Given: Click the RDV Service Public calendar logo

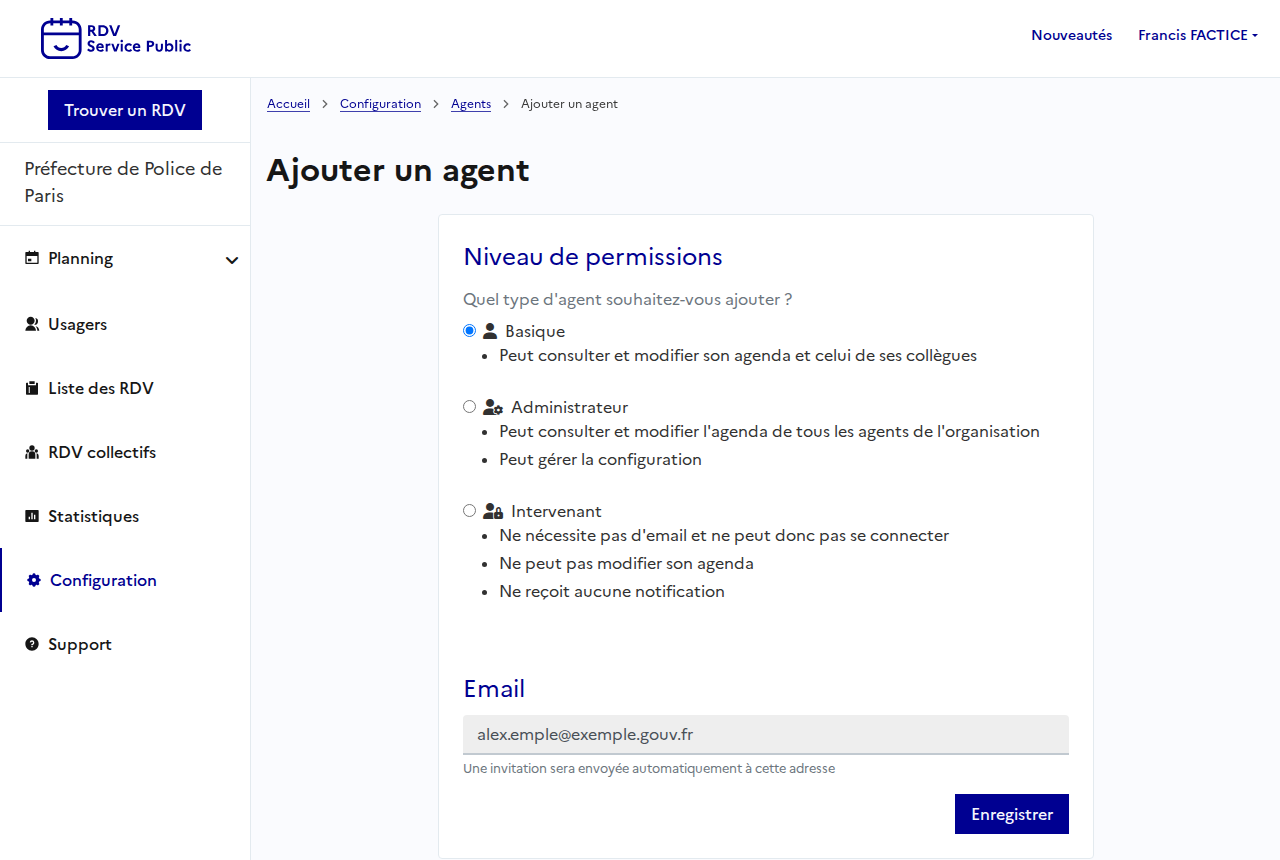Looking at the screenshot, I should click(x=61, y=38).
